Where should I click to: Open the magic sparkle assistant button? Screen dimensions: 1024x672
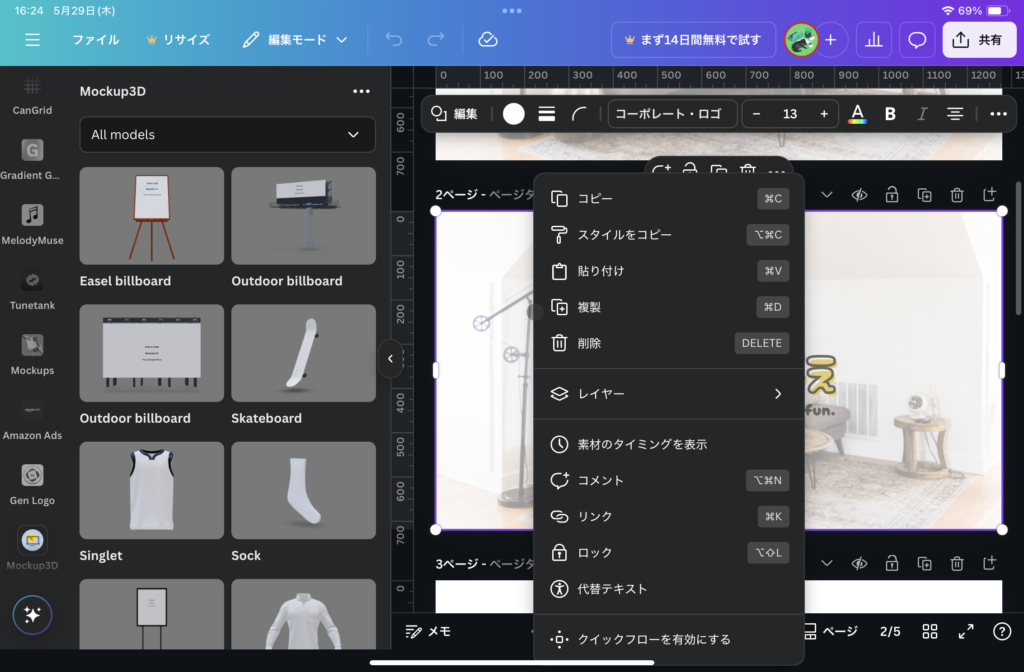coord(32,615)
